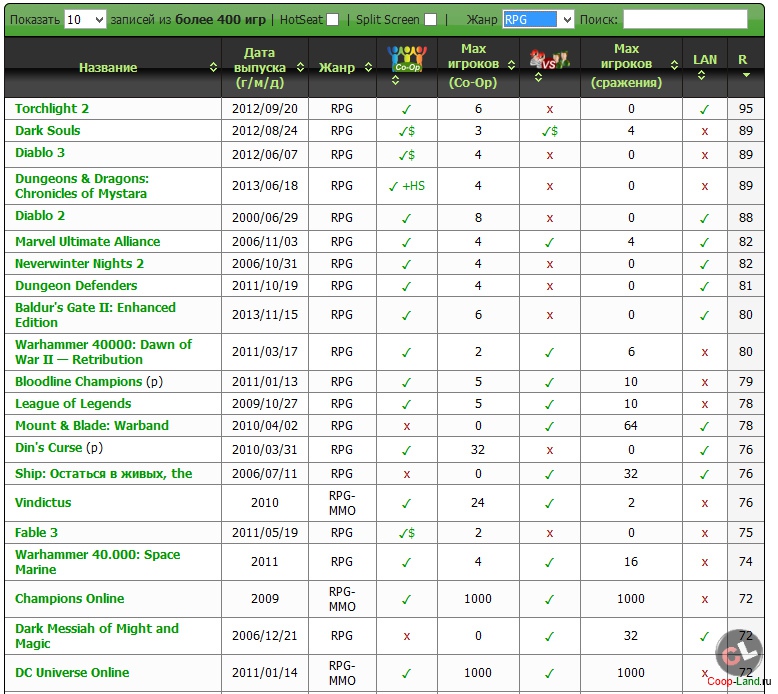Click sort arrows next to Дата выпуска
This screenshot has width=778, height=694.
(300, 67)
